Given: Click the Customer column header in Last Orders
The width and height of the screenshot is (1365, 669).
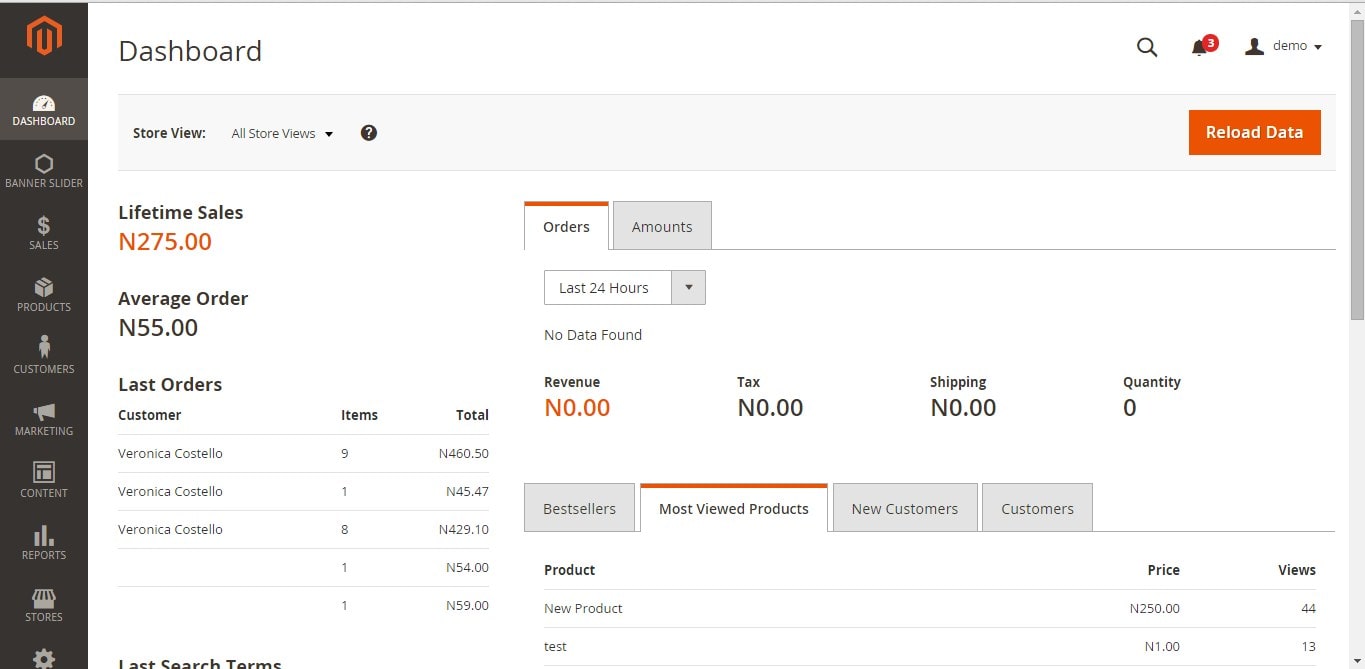Looking at the screenshot, I should (150, 415).
